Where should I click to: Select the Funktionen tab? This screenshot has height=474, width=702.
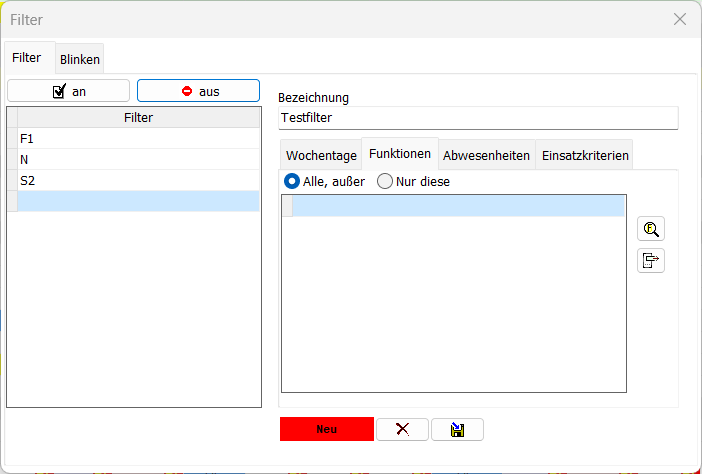400,154
